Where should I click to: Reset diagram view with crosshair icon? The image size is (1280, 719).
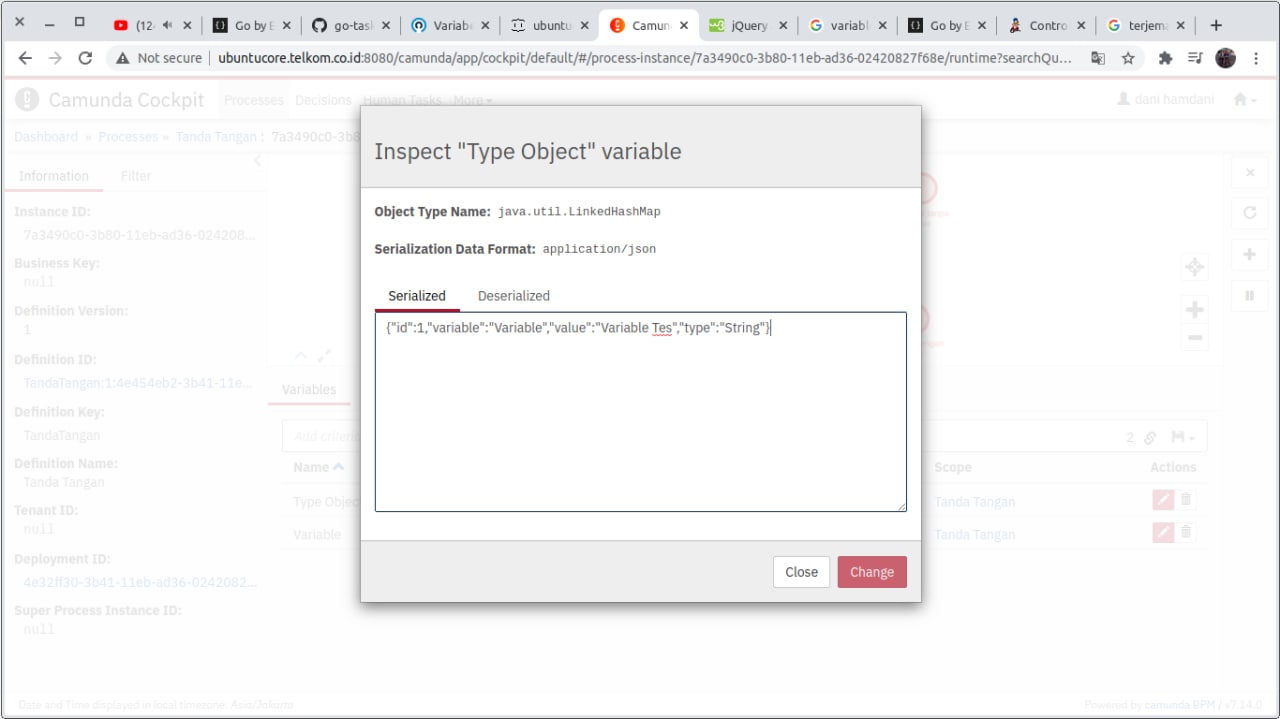tap(1194, 267)
